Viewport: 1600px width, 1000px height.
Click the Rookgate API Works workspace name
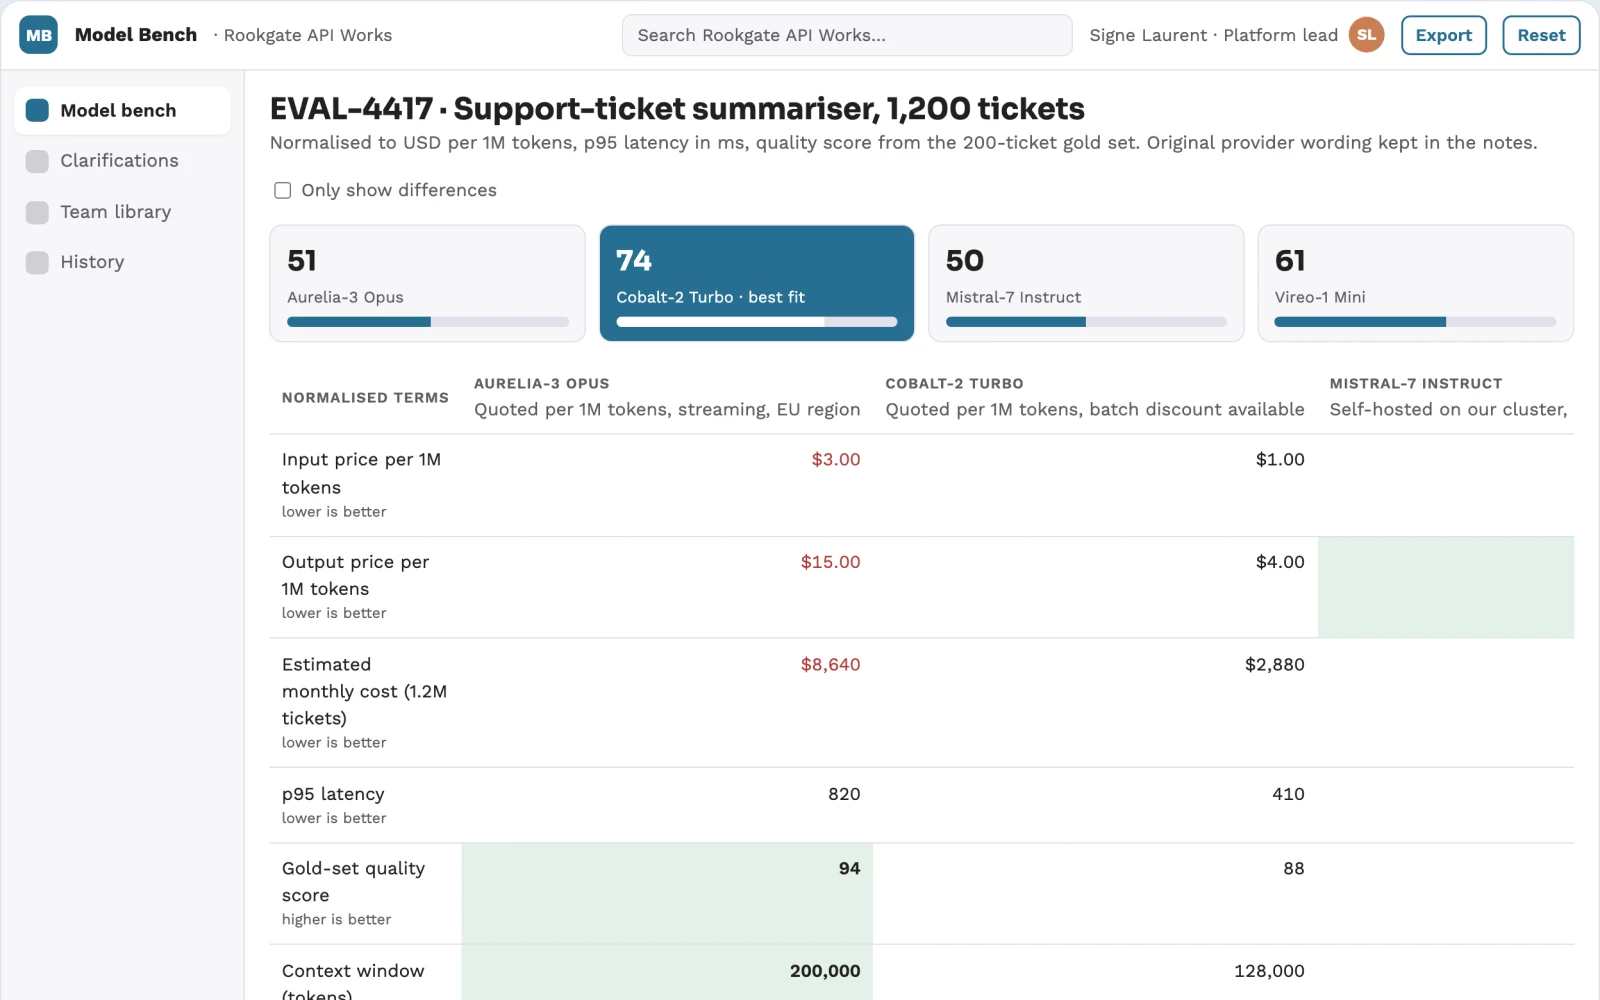(308, 35)
